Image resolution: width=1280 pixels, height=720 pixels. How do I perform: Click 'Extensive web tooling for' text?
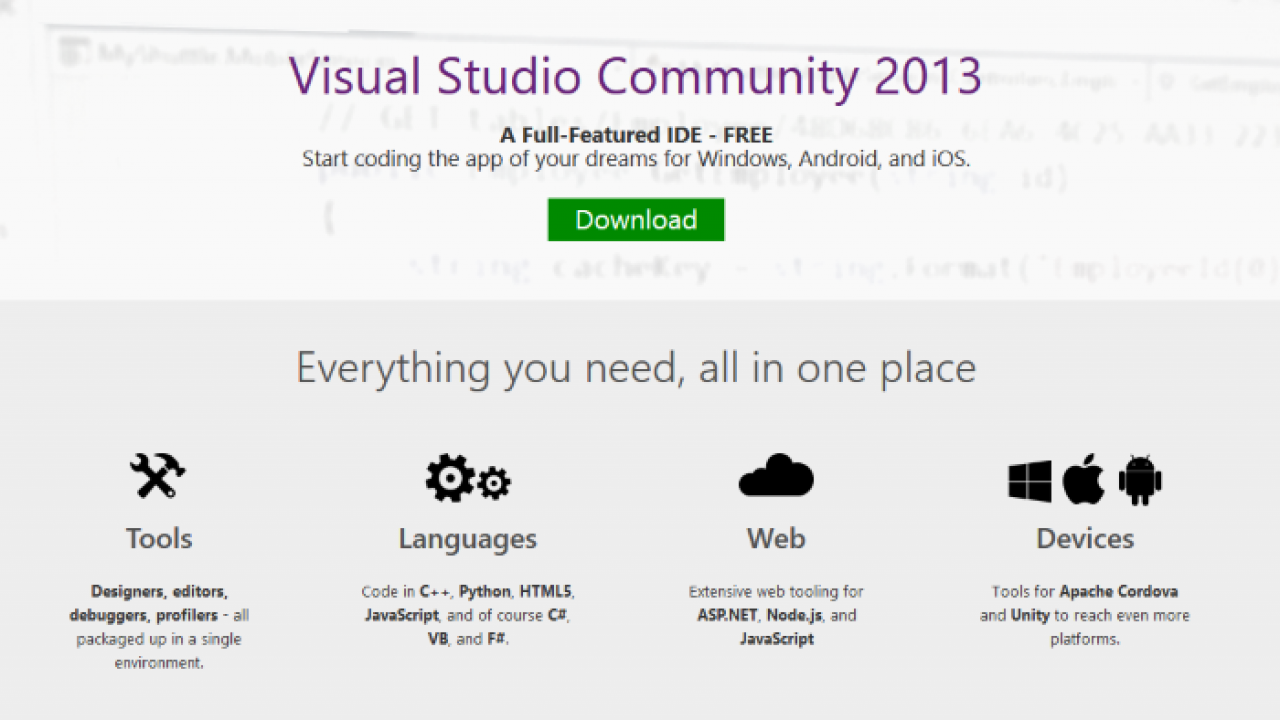[776, 592]
